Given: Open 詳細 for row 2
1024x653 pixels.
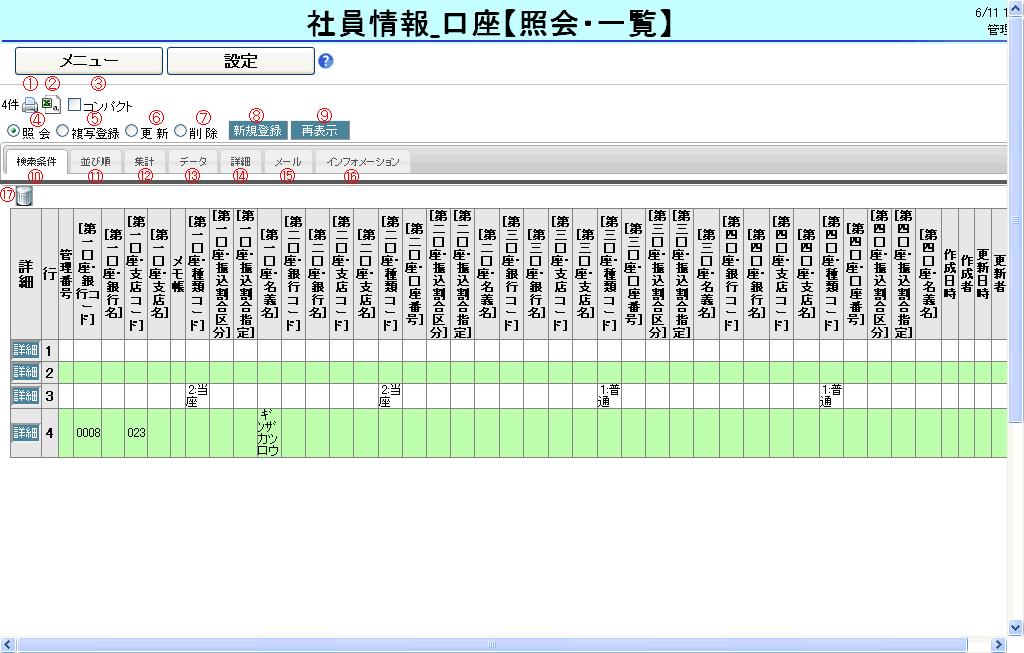Looking at the screenshot, I should (x=25, y=372).
